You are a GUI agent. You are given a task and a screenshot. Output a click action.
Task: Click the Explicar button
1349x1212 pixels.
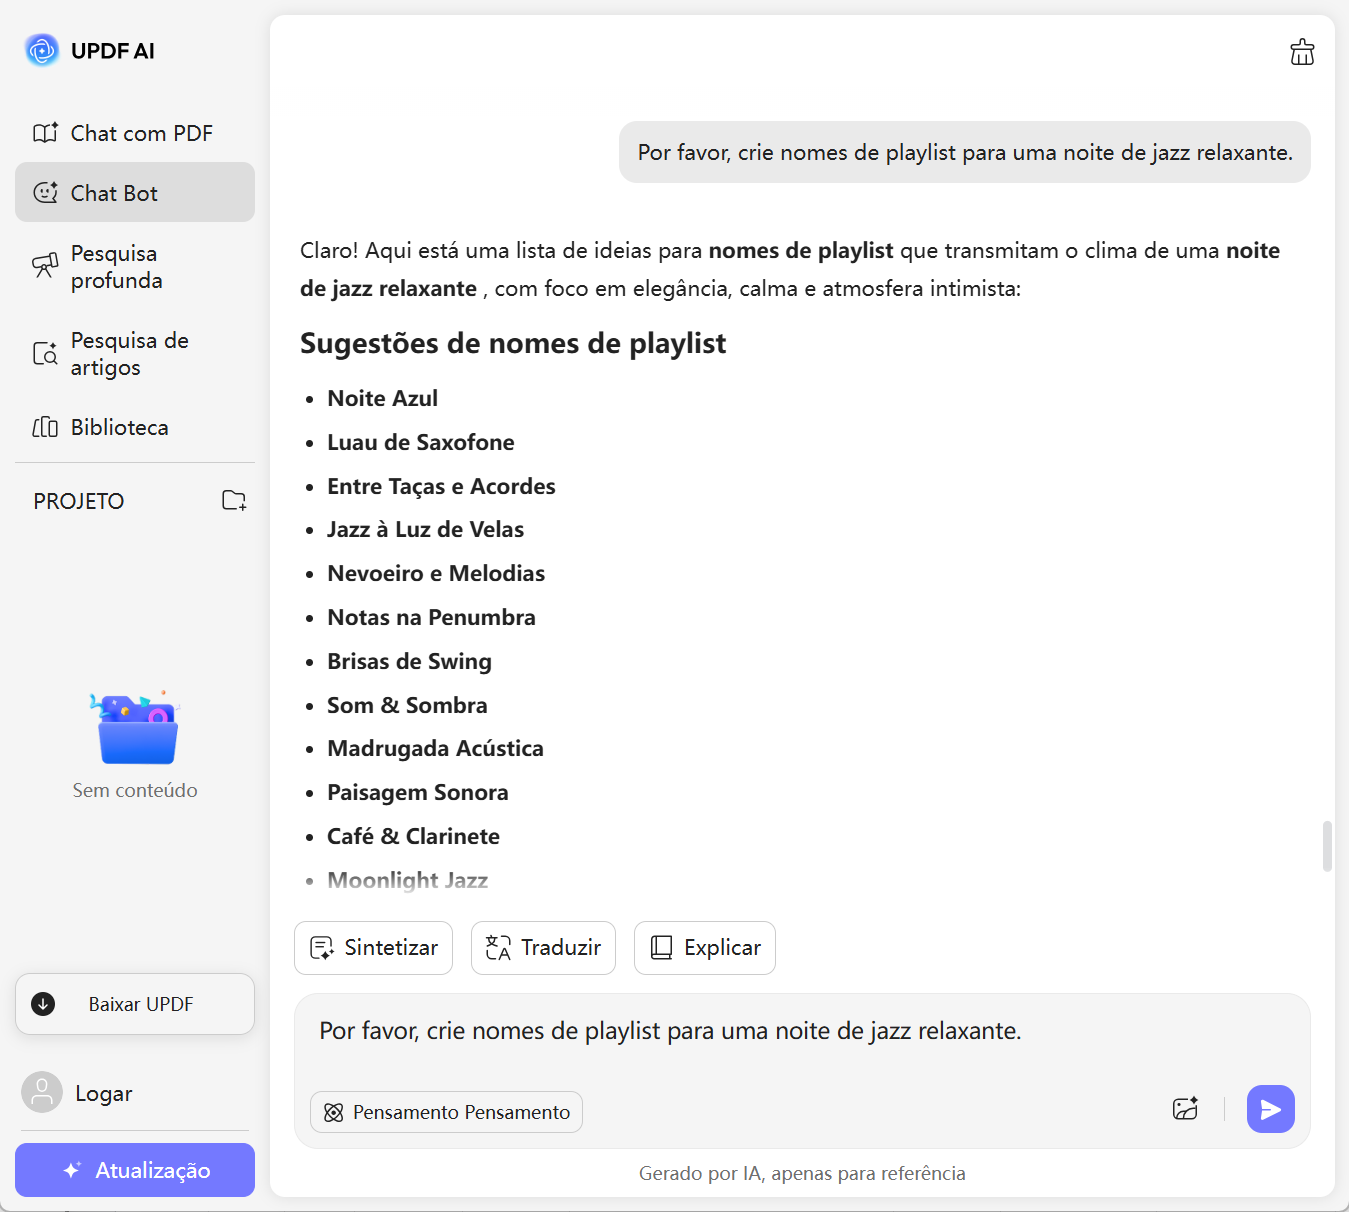click(704, 948)
